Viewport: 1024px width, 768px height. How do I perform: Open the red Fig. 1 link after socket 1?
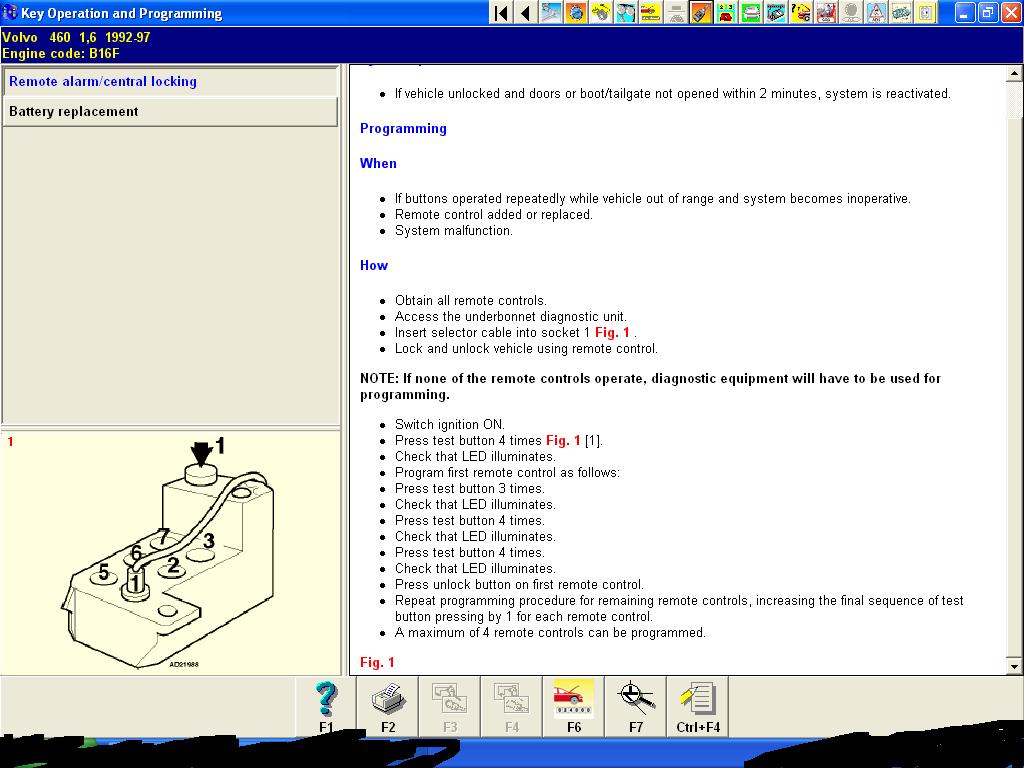tap(612, 332)
